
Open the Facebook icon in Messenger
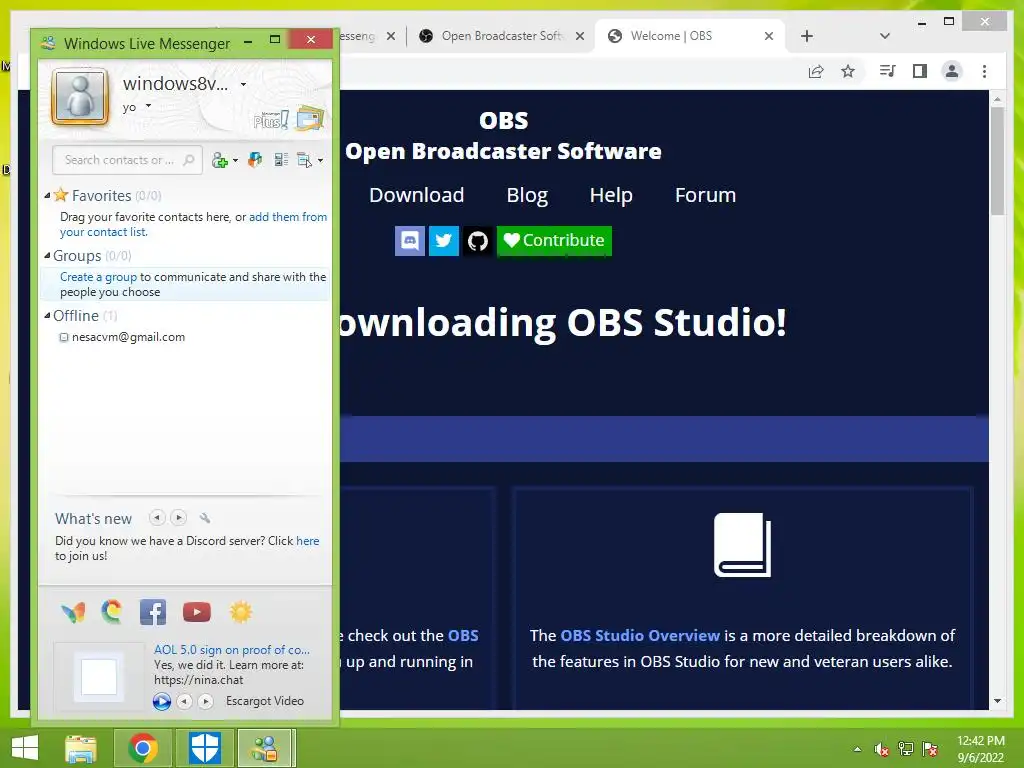[153, 612]
